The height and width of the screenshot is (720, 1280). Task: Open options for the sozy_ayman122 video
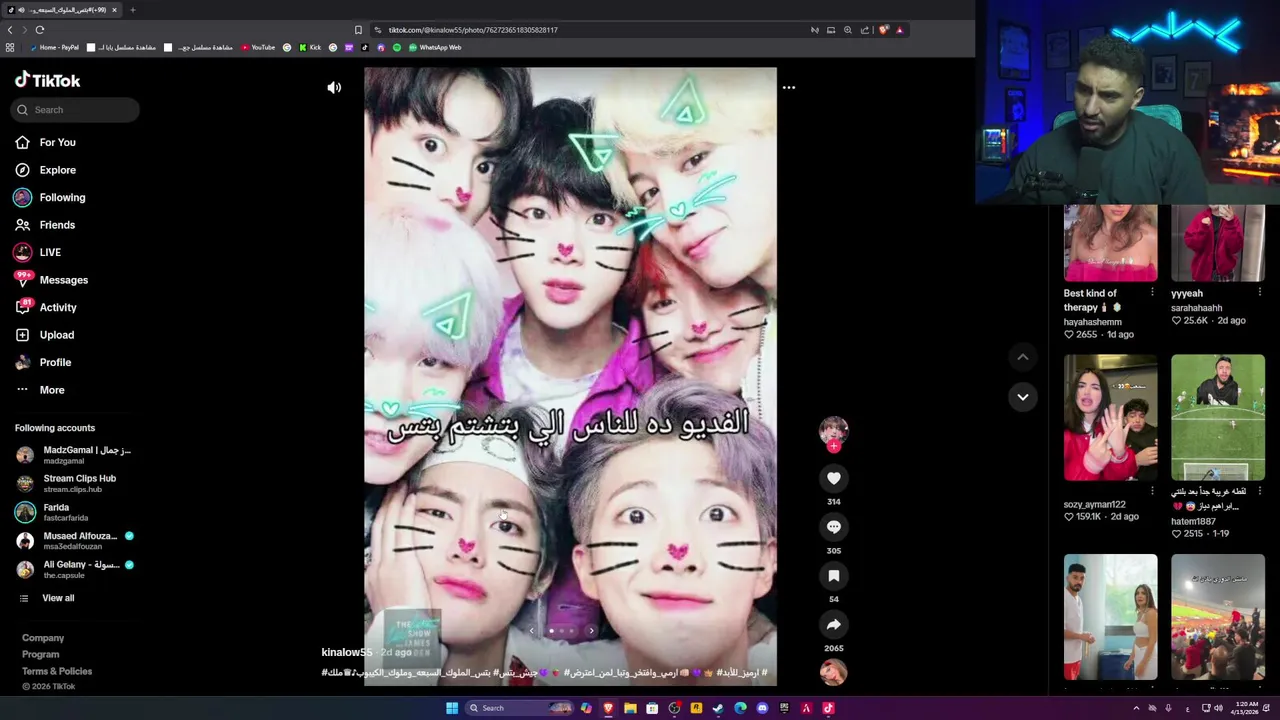tap(1152, 491)
